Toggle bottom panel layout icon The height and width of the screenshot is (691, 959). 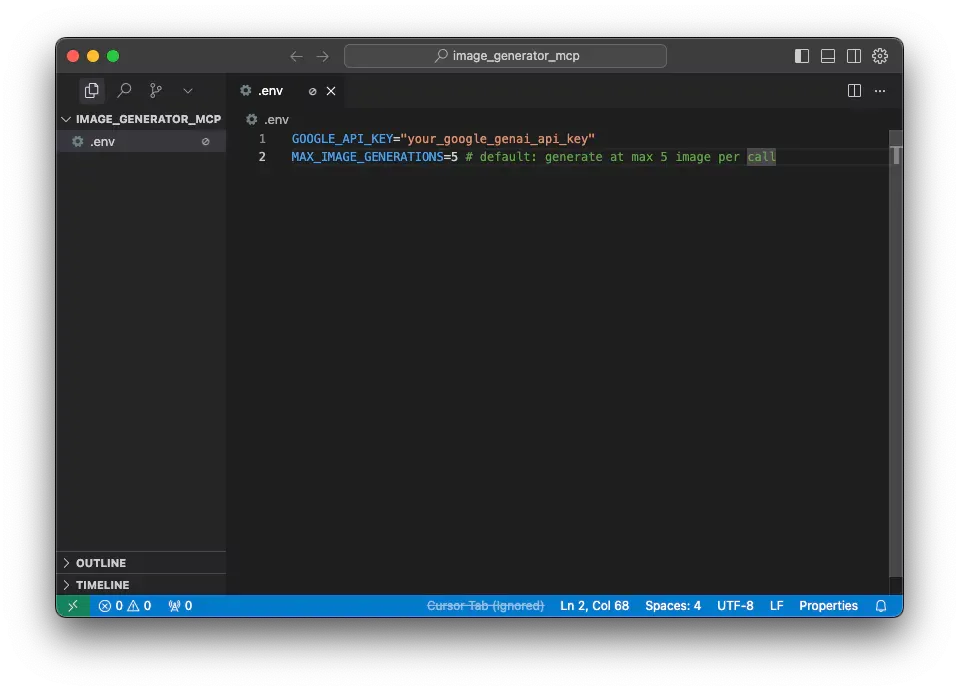828,56
